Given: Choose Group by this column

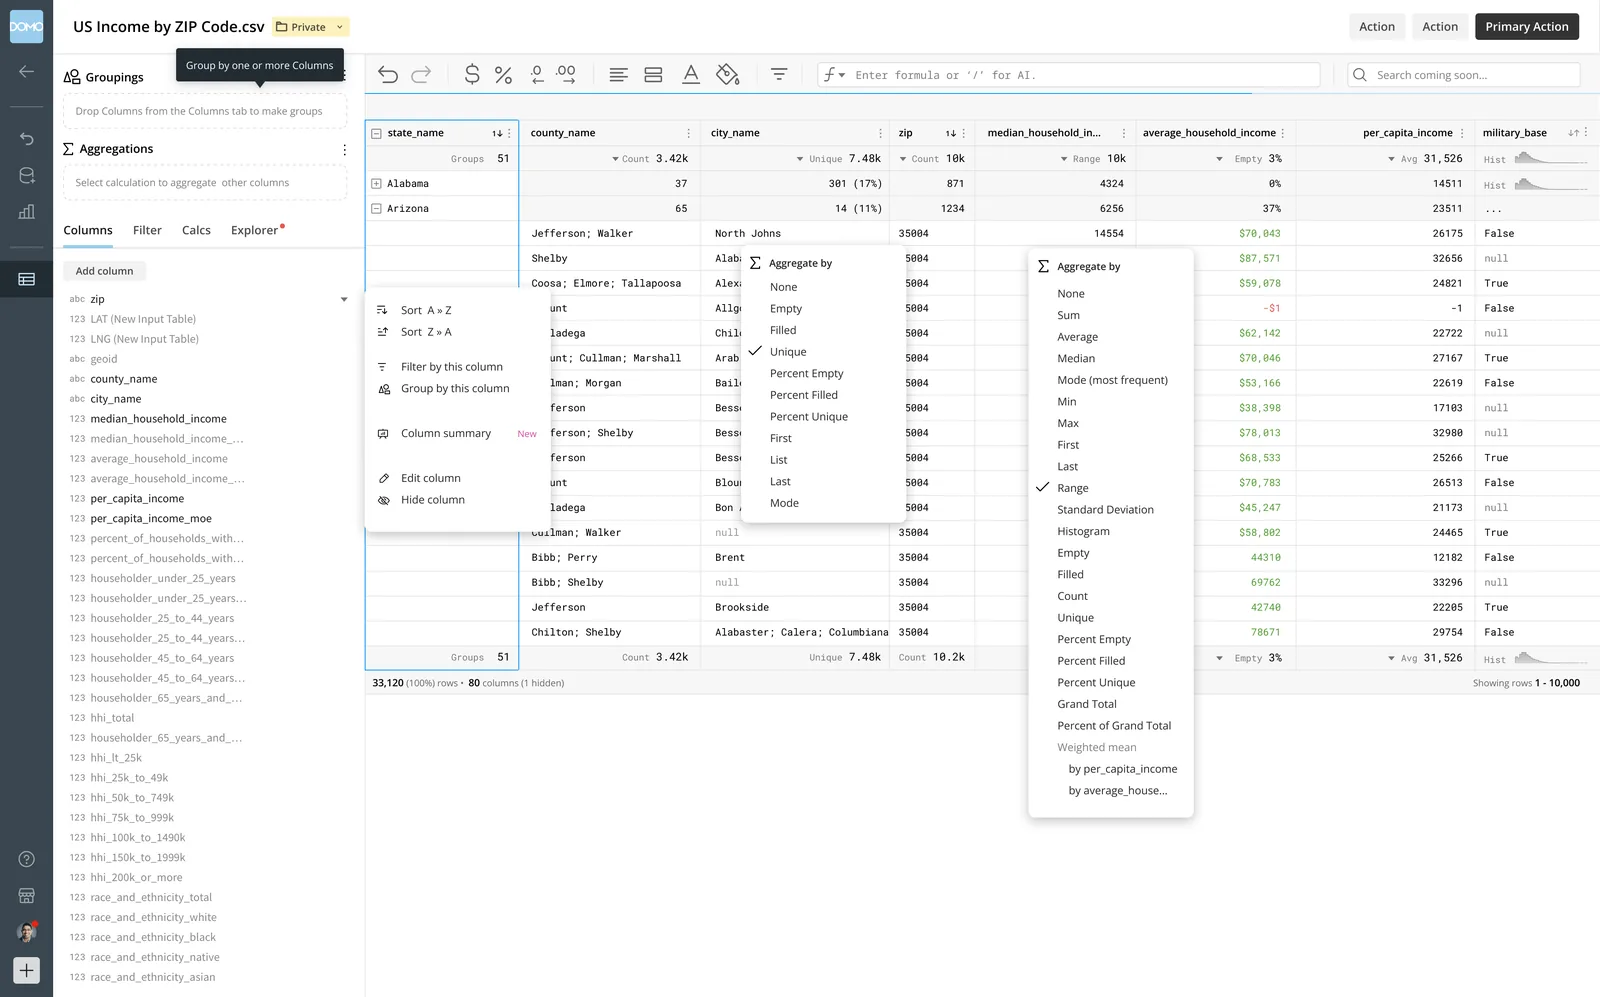Looking at the screenshot, I should (455, 389).
